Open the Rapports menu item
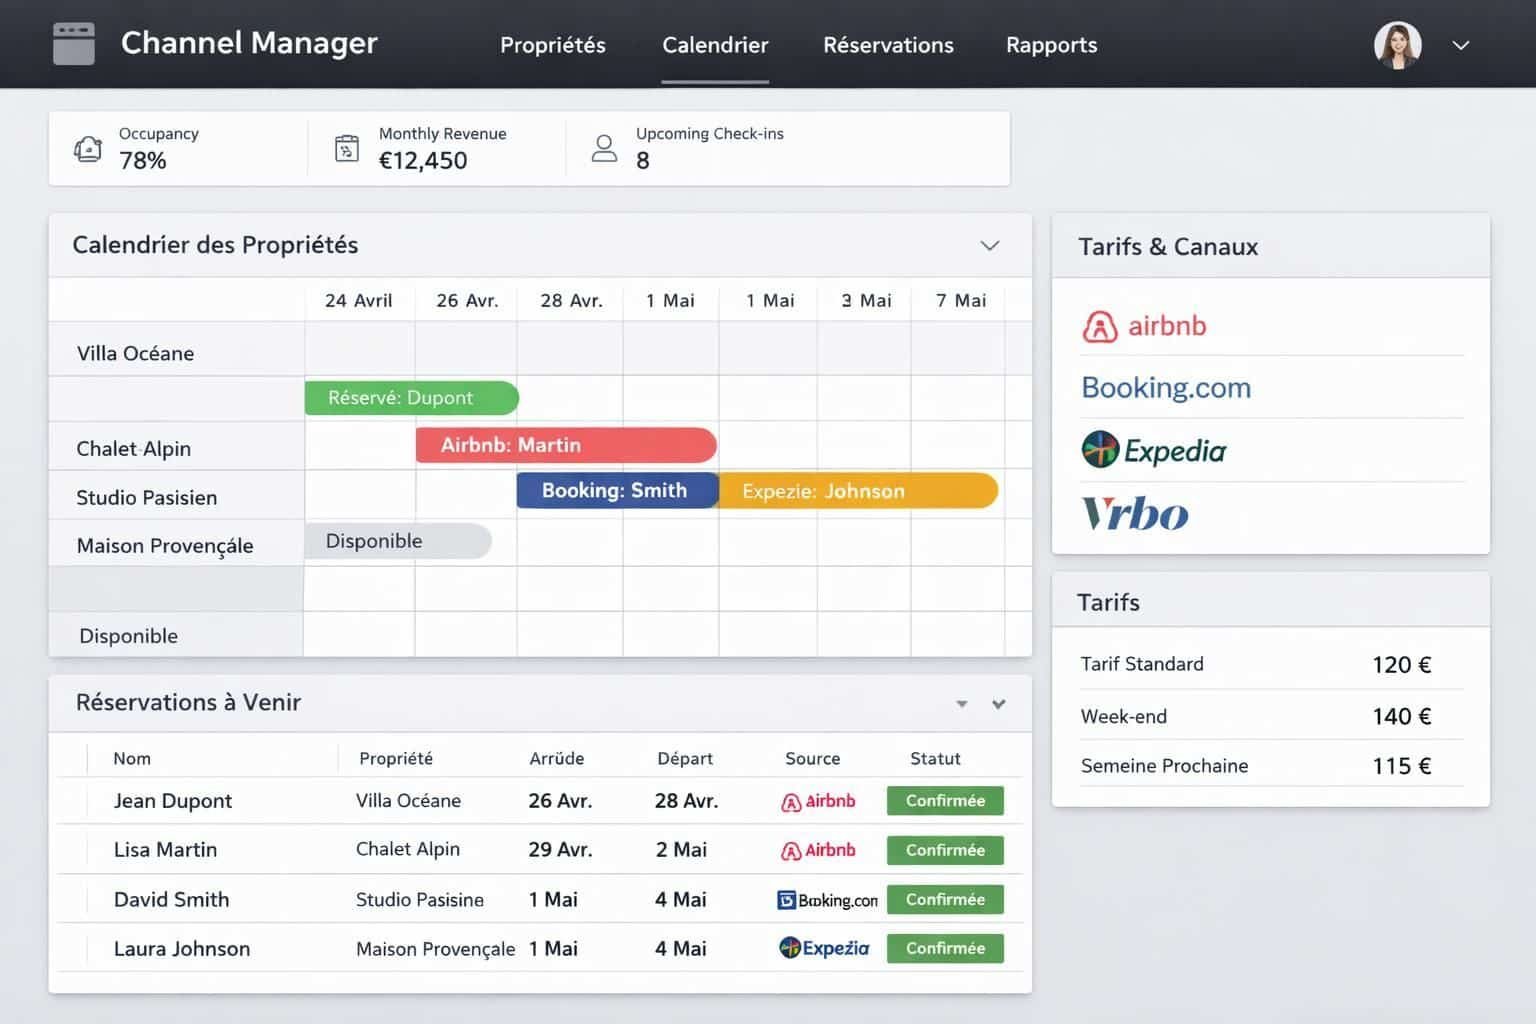The height and width of the screenshot is (1024, 1536). click(x=1051, y=45)
